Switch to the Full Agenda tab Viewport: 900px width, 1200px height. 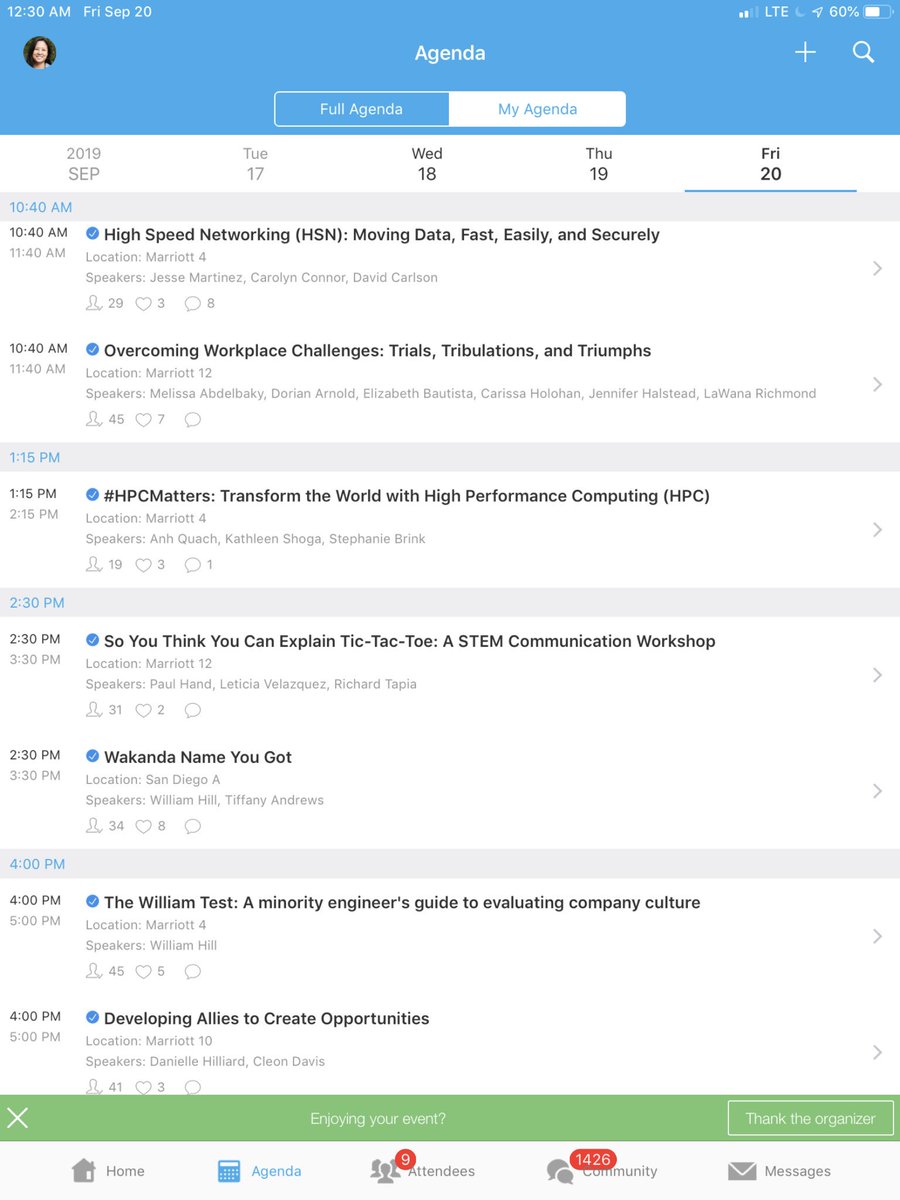(x=361, y=108)
